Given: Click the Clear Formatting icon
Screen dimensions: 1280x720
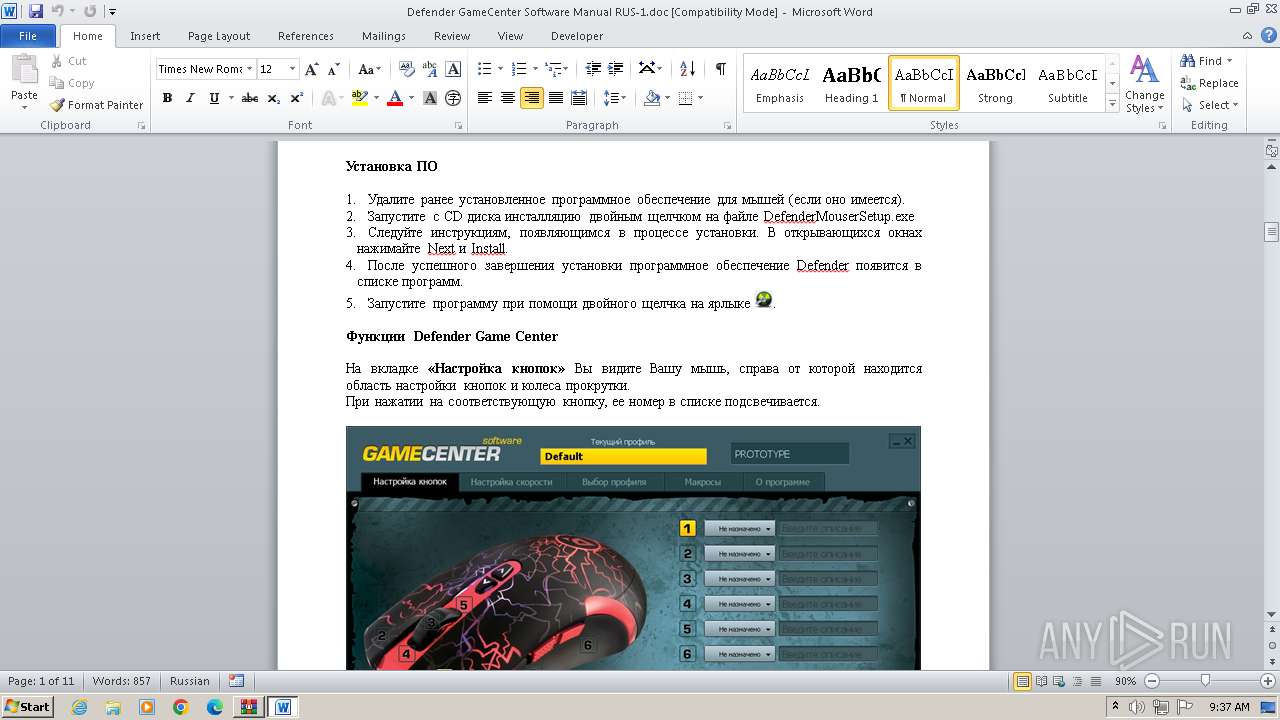Looking at the screenshot, I should pos(407,69).
